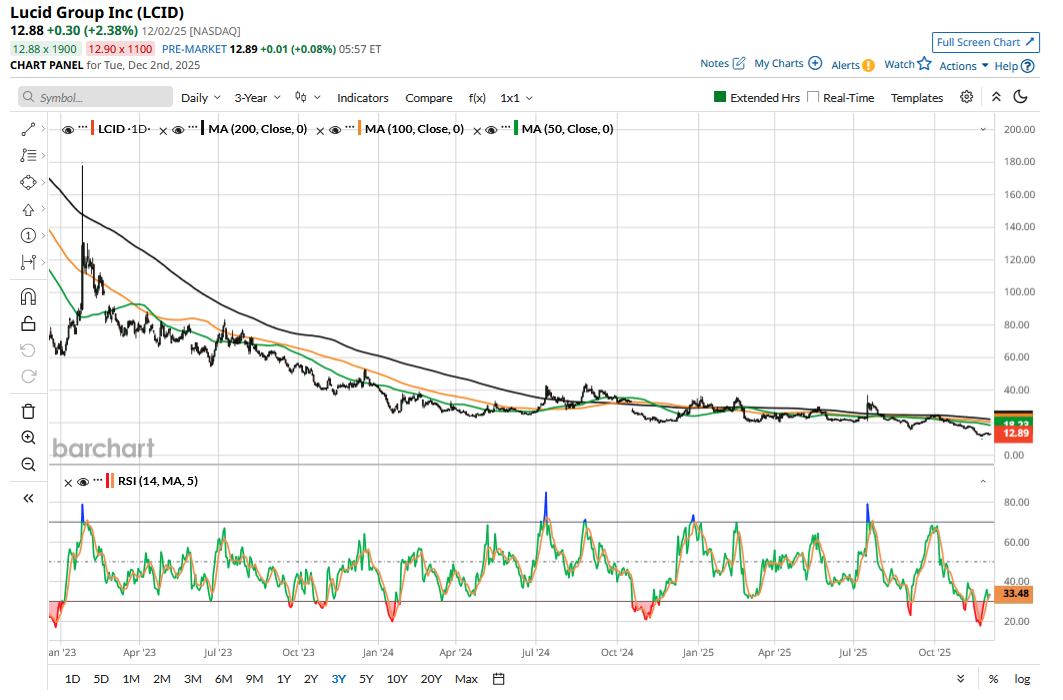Open MA 100 orange color swatch
The image size is (1063, 700).
(359, 129)
